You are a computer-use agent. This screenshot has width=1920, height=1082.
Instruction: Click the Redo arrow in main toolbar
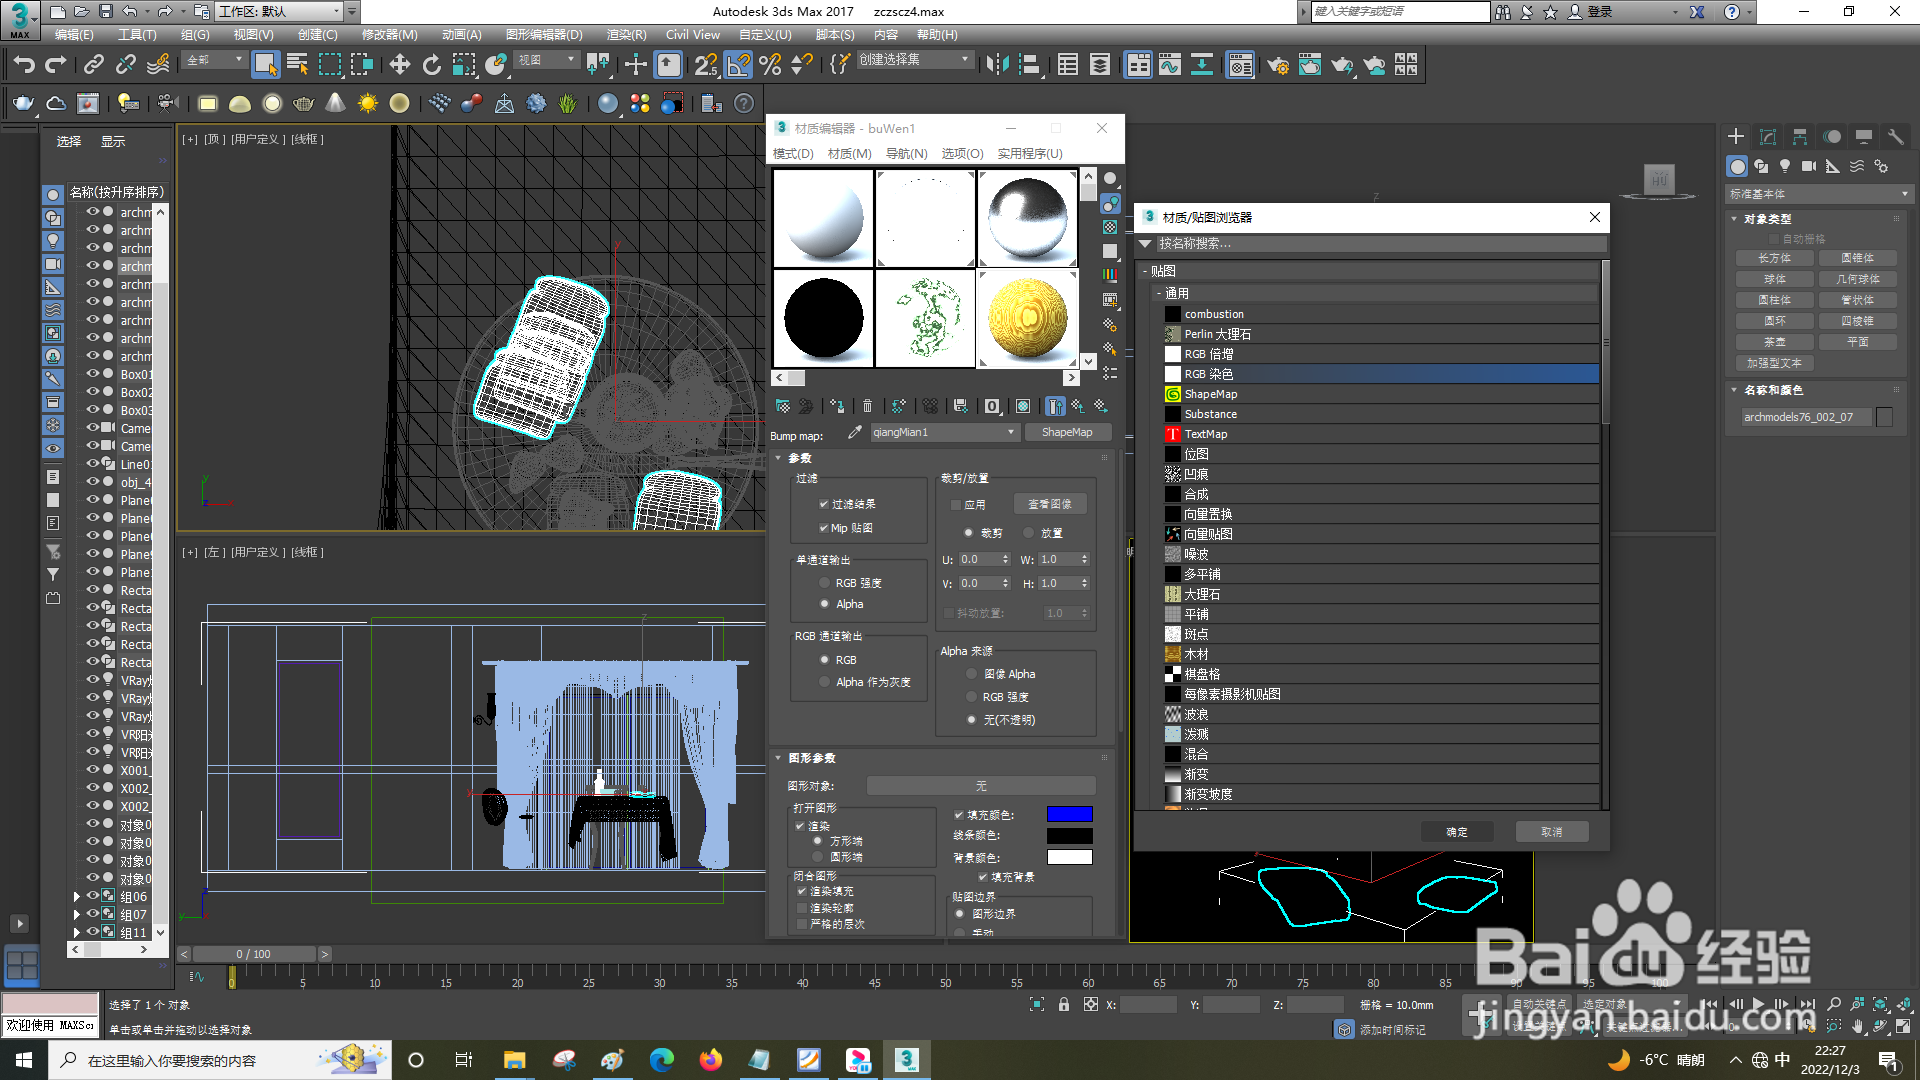click(56, 66)
